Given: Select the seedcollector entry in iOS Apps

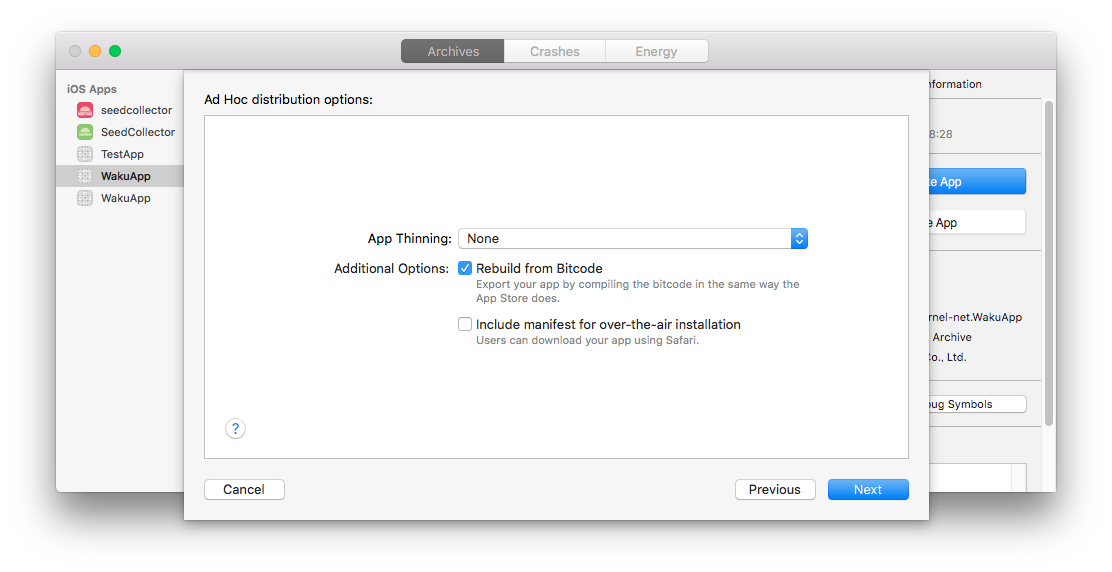Looking at the screenshot, I should 136,110.
